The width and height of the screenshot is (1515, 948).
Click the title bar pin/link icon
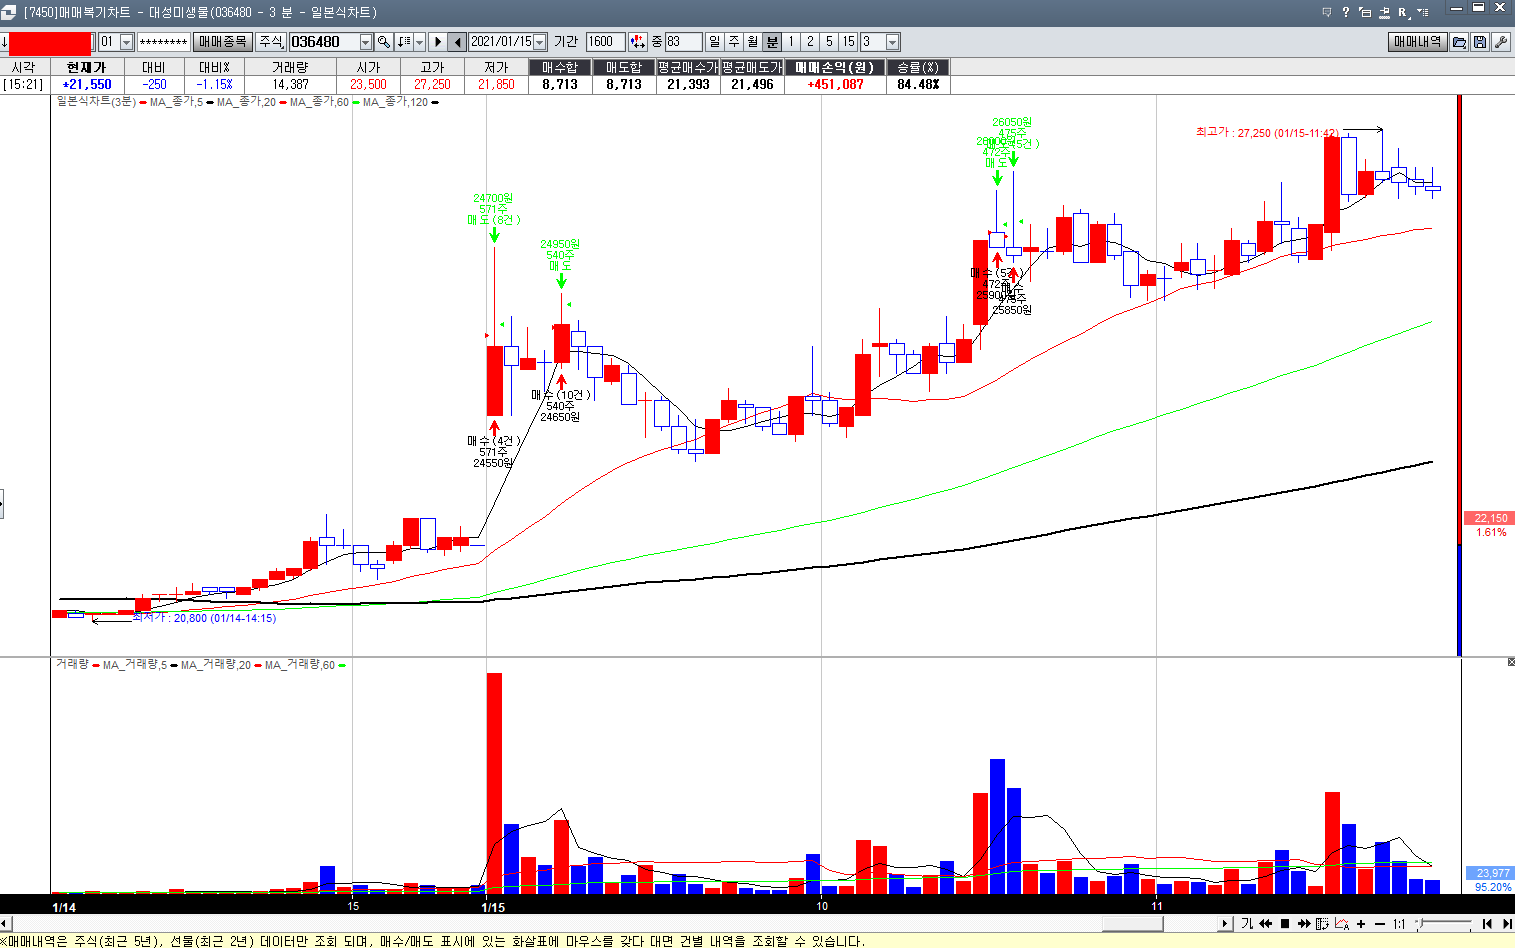click(1384, 12)
